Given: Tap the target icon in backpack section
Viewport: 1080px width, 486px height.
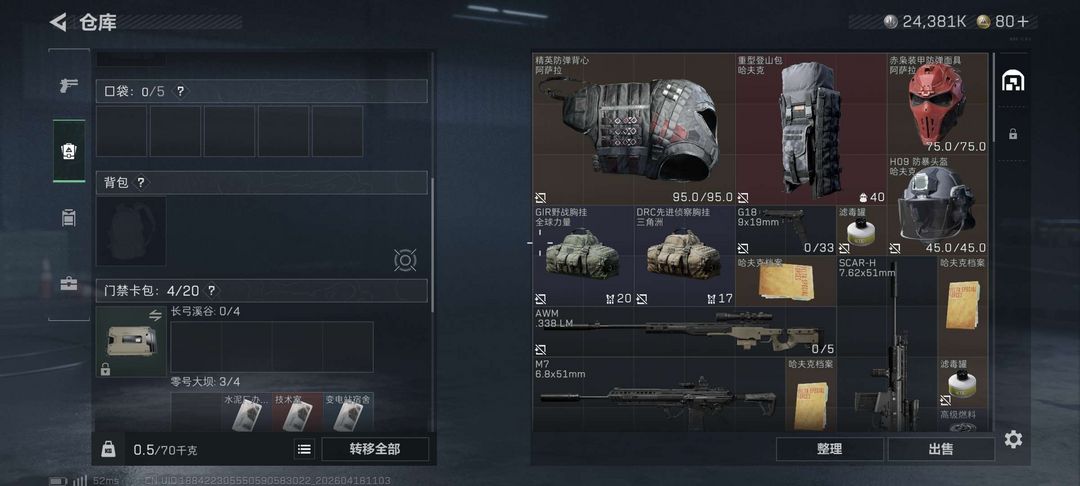Looking at the screenshot, I should 405,260.
